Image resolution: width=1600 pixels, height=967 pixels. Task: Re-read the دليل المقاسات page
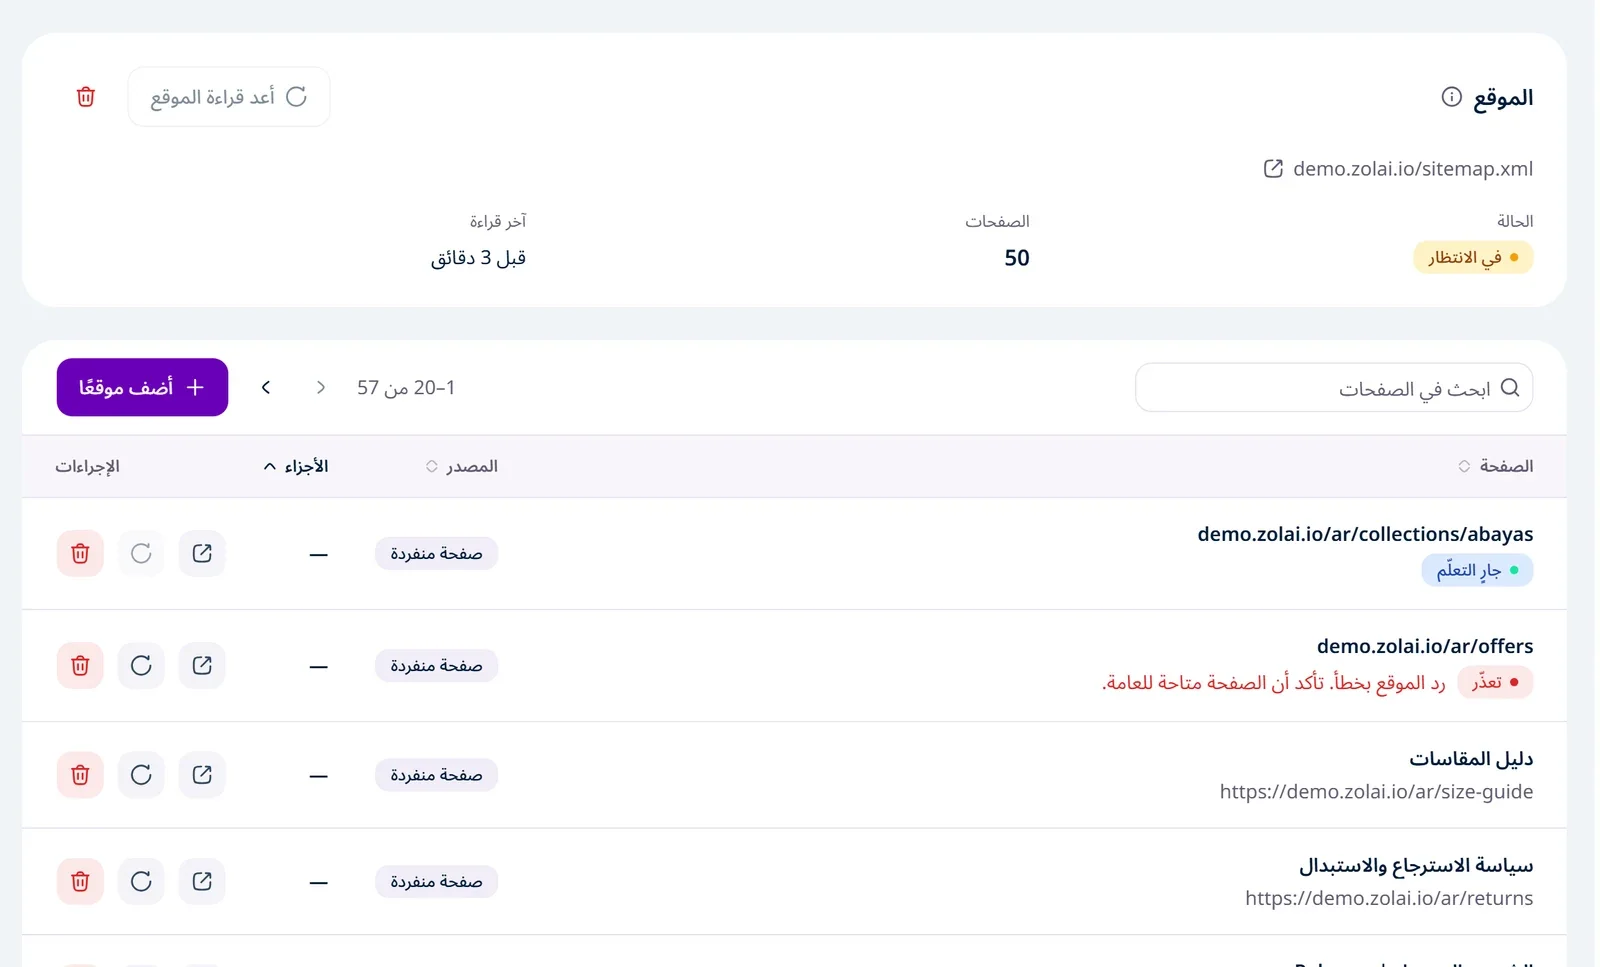pyautogui.click(x=141, y=775)
